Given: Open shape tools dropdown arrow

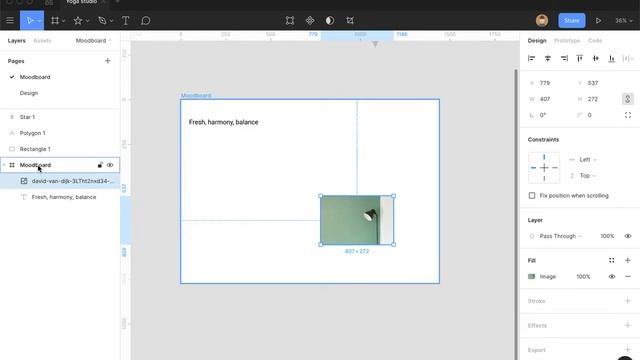Looking at the screenshot, I should pyautogui.click(x=87, y=21).
